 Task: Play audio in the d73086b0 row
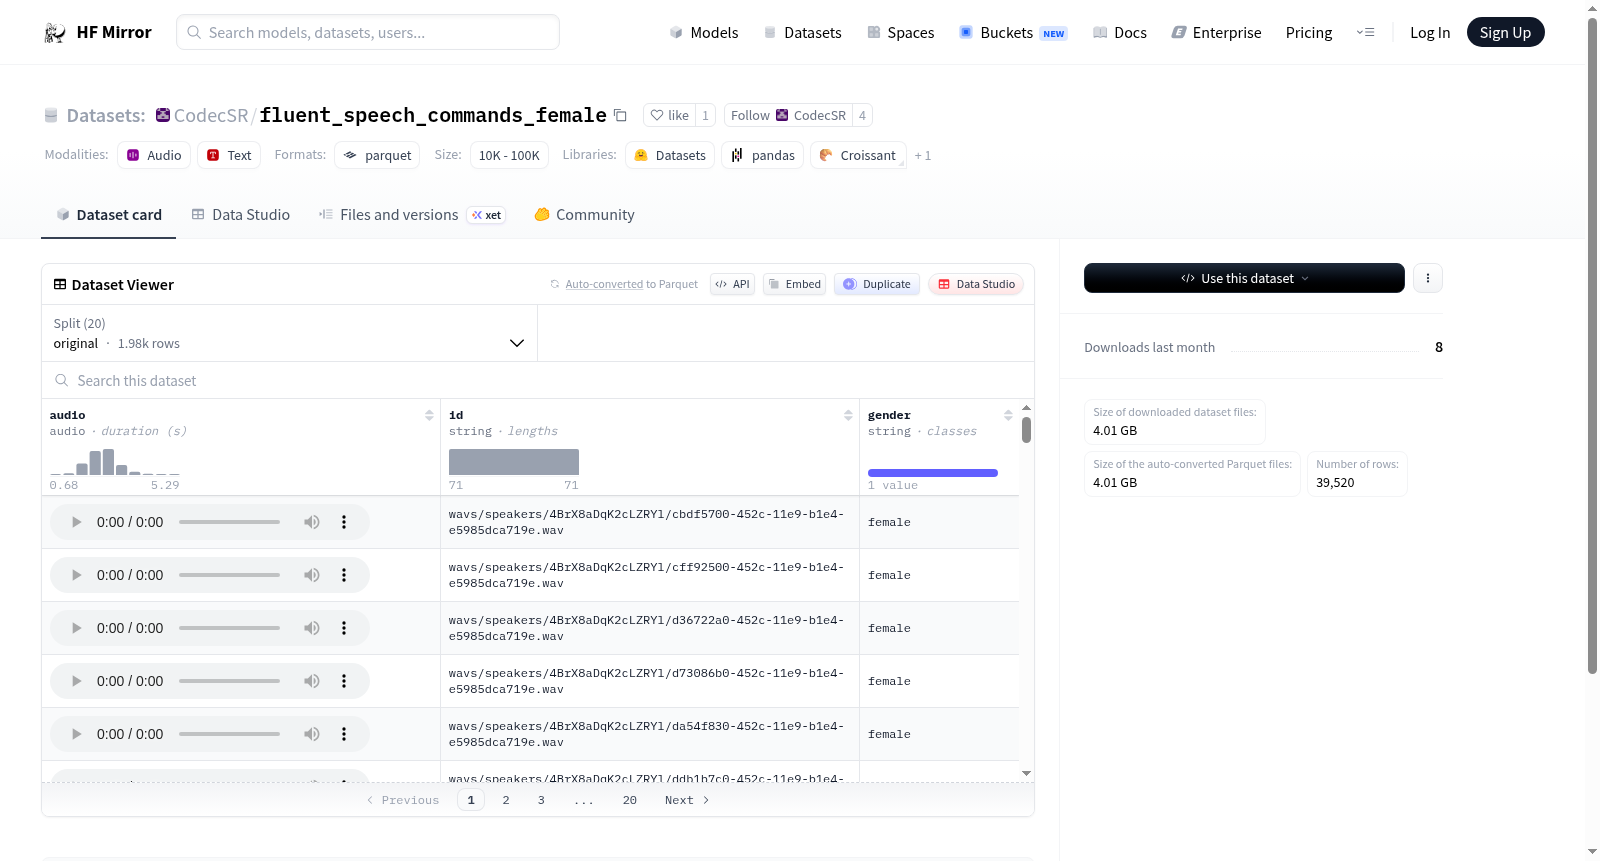(76, 681)
